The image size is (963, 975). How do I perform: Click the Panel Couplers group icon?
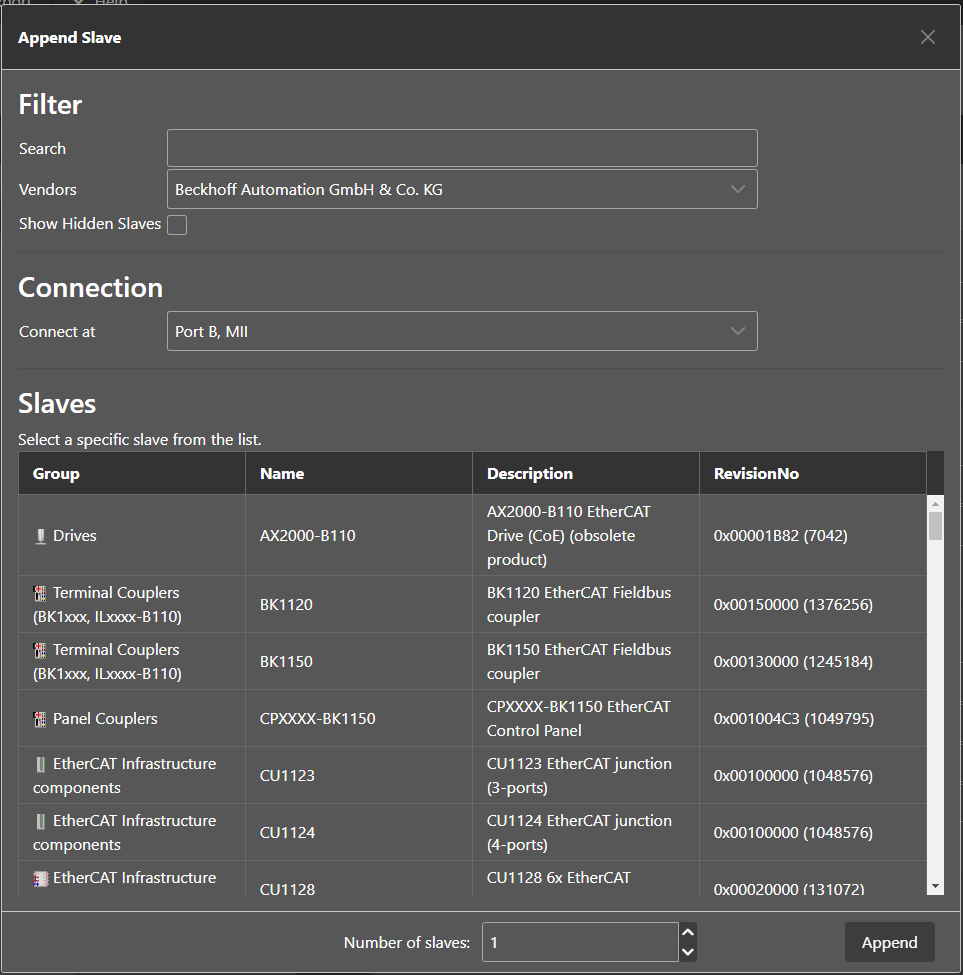[41, 719]
